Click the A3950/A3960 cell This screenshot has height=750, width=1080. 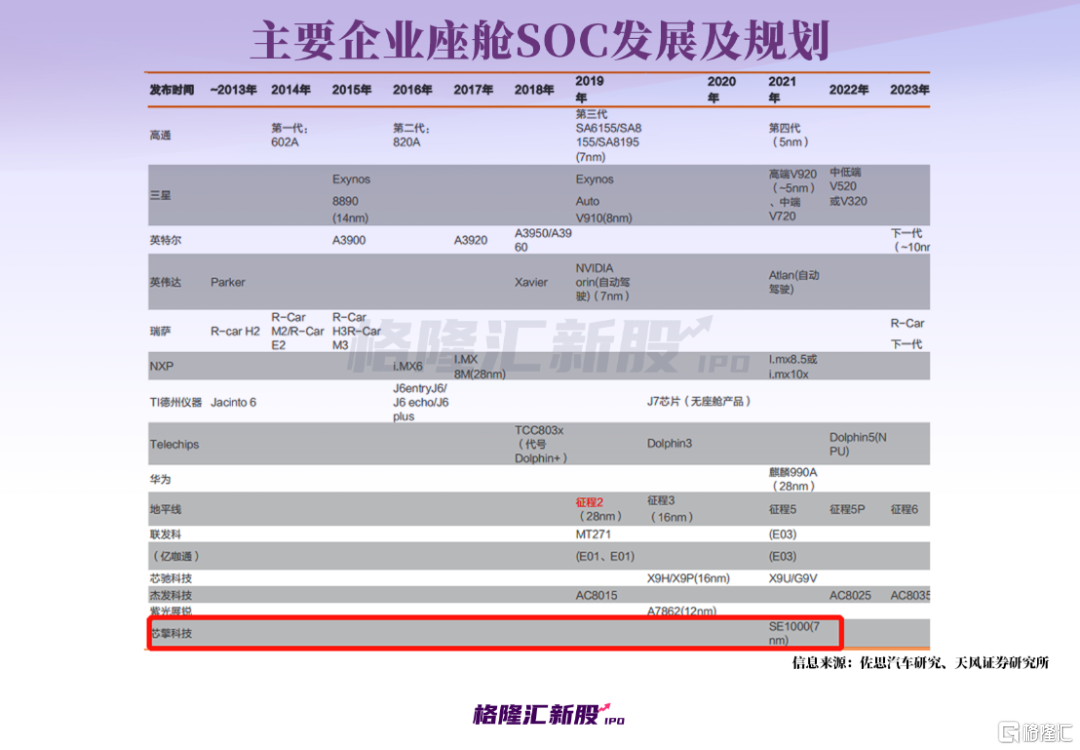(543, 240)
